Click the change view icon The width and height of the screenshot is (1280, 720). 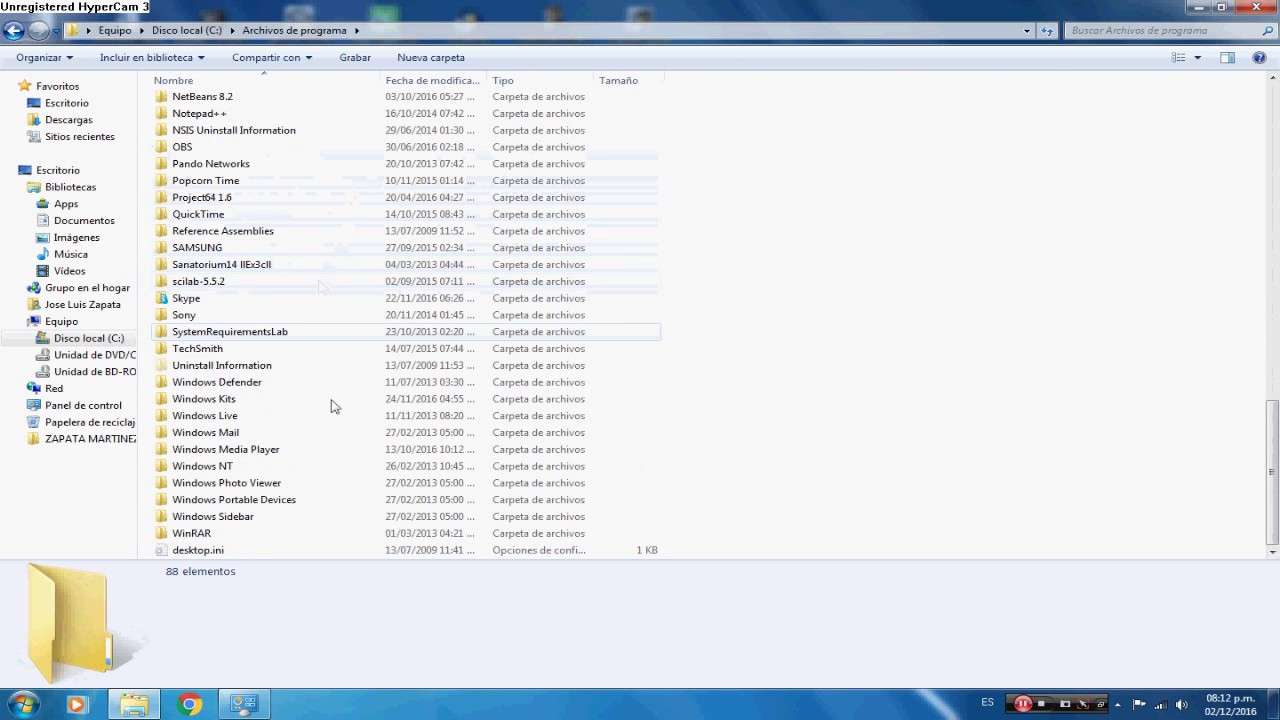pyautogui.click(x=1178, y=58)
